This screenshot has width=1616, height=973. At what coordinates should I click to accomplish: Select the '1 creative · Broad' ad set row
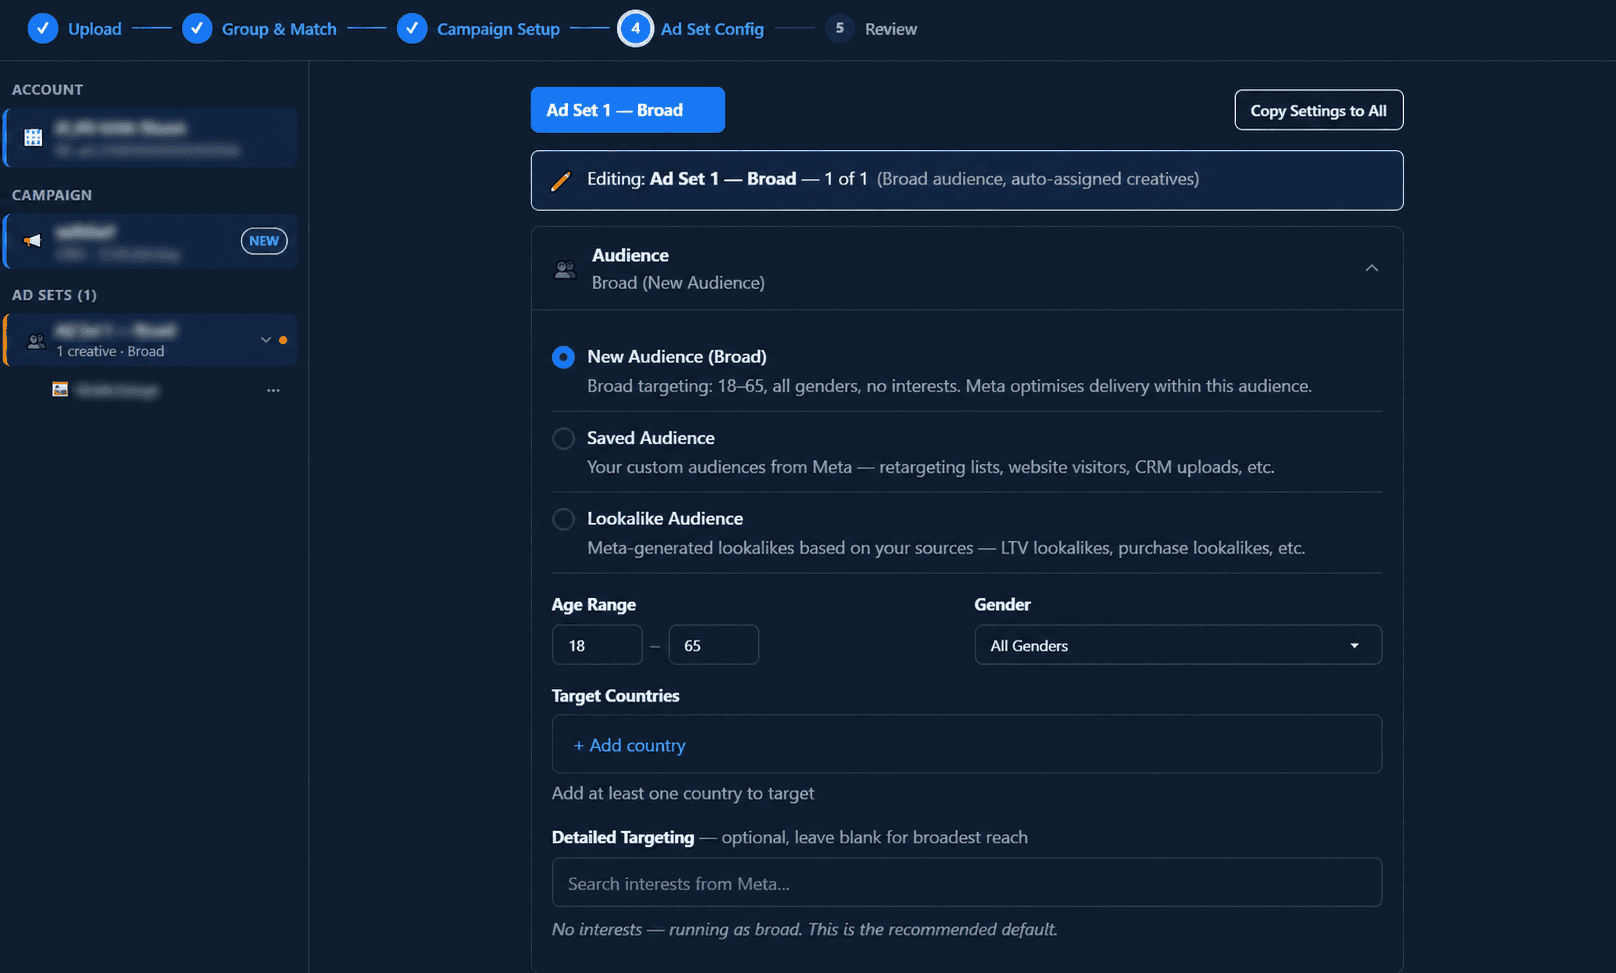pos(151,340)
